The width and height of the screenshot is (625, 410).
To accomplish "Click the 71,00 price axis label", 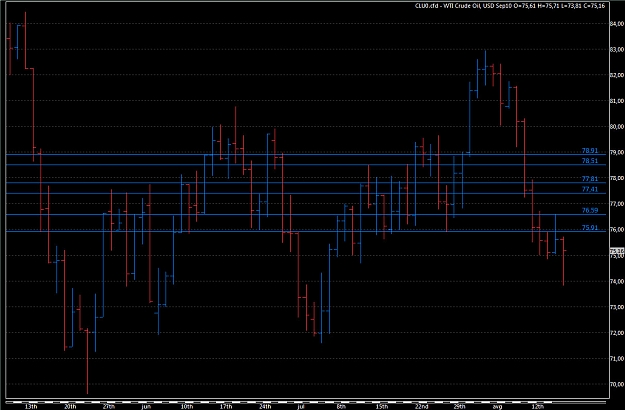I will 617,359.
